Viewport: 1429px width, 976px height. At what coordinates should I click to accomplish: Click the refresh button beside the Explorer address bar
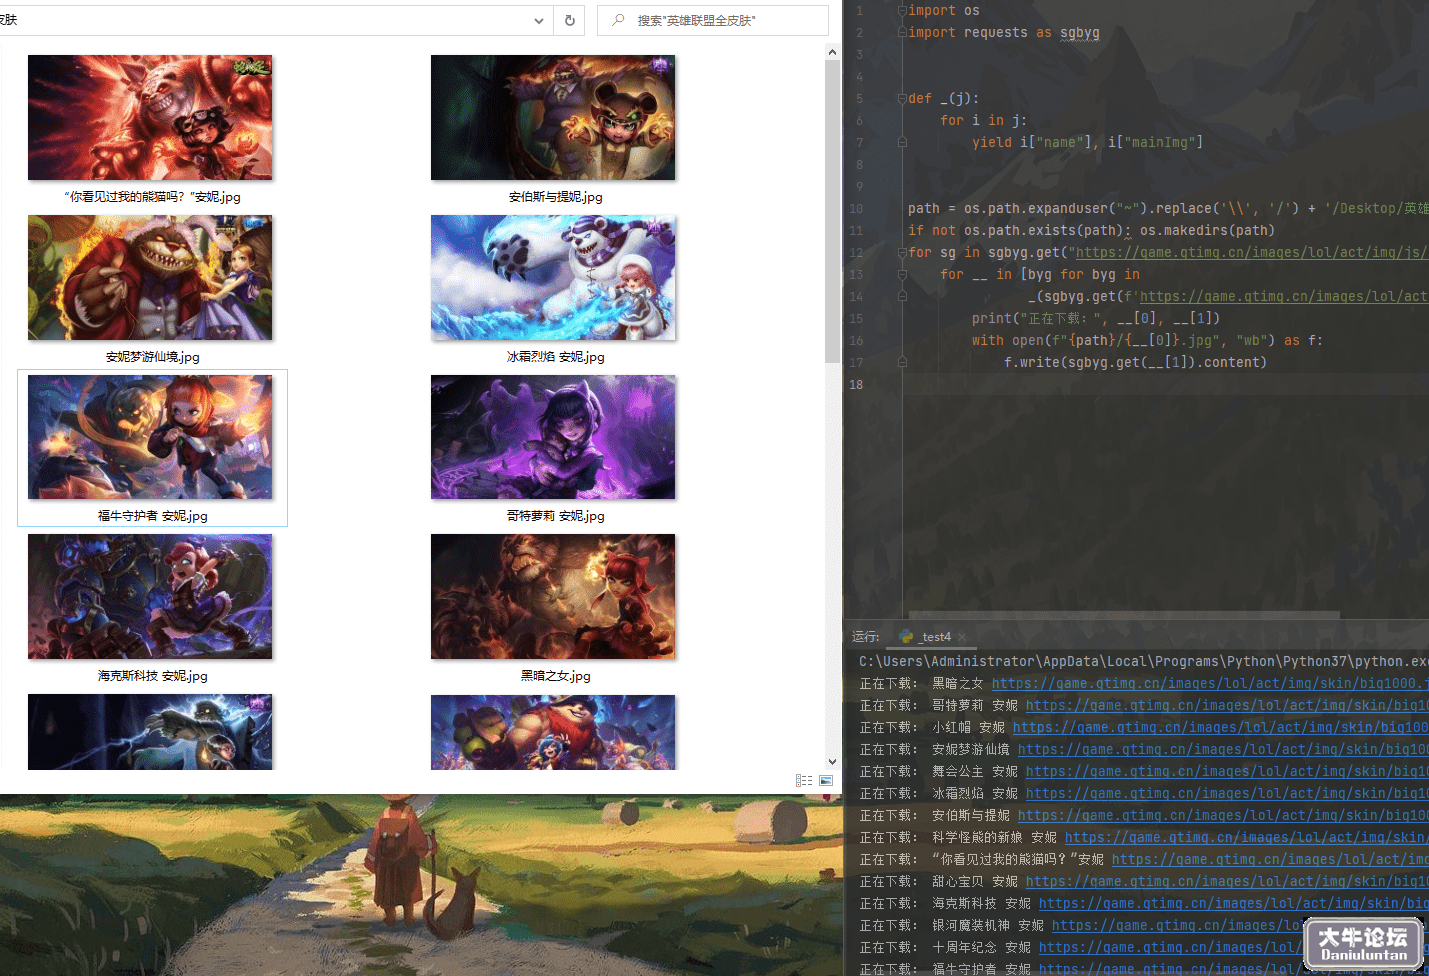(570, 20)
